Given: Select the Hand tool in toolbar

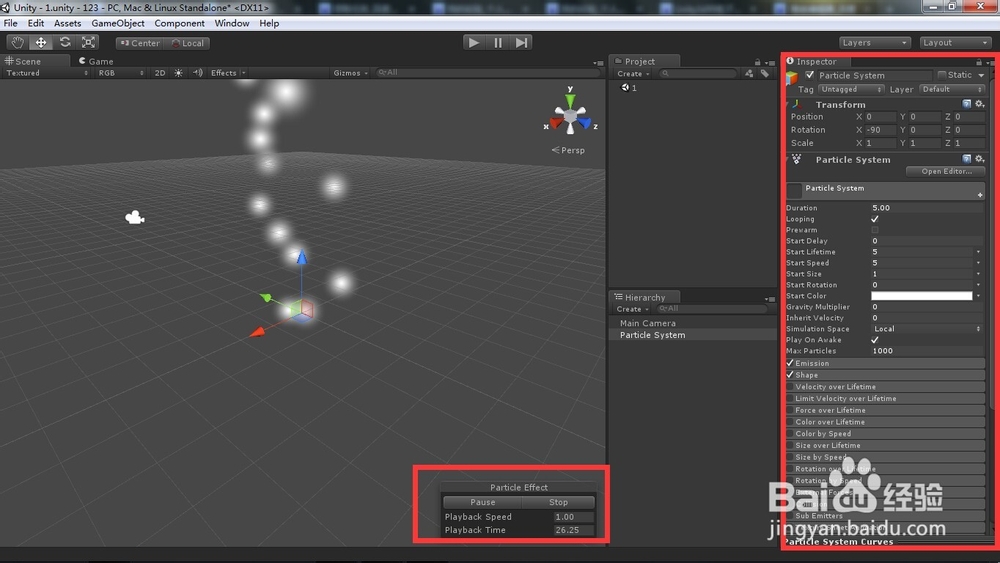Looking at the screenshot, I should point(17,43).
